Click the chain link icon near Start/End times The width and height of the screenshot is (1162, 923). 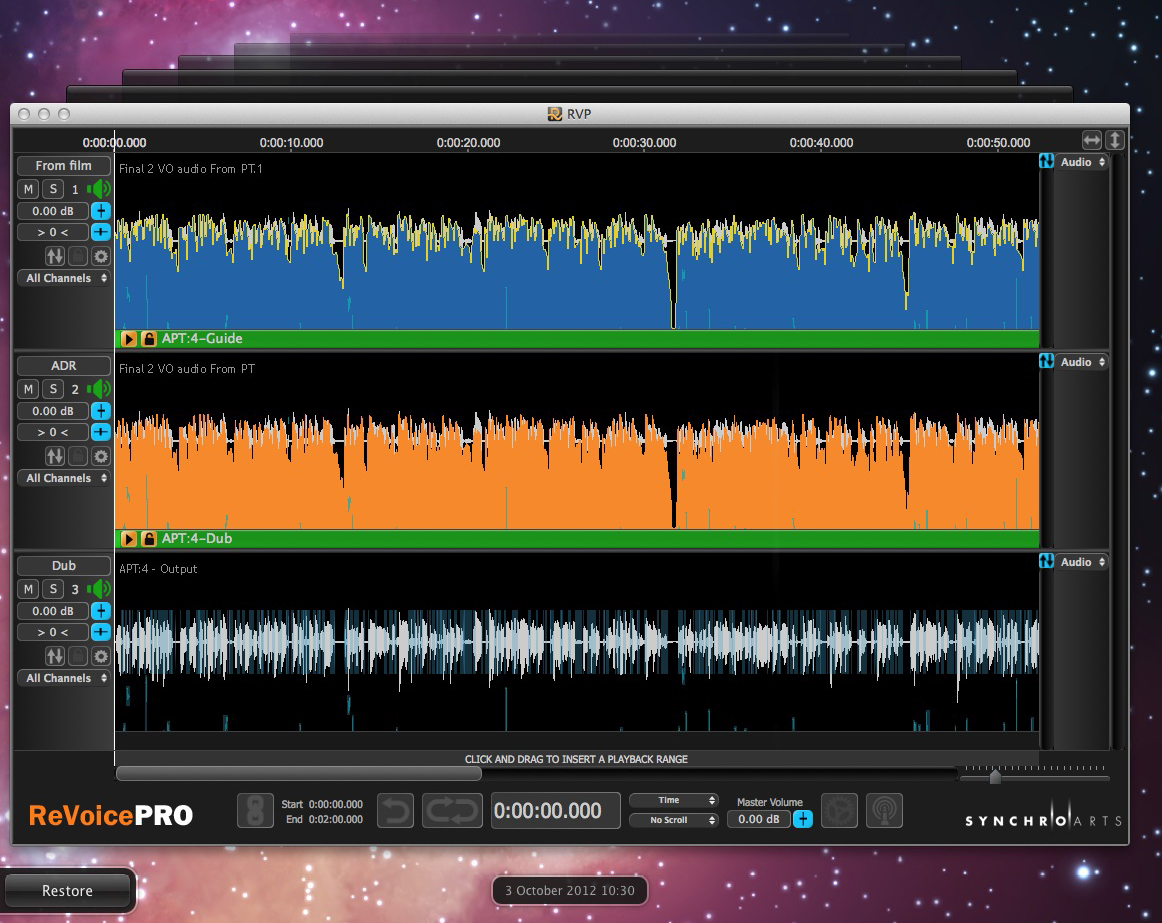point(255,811)
